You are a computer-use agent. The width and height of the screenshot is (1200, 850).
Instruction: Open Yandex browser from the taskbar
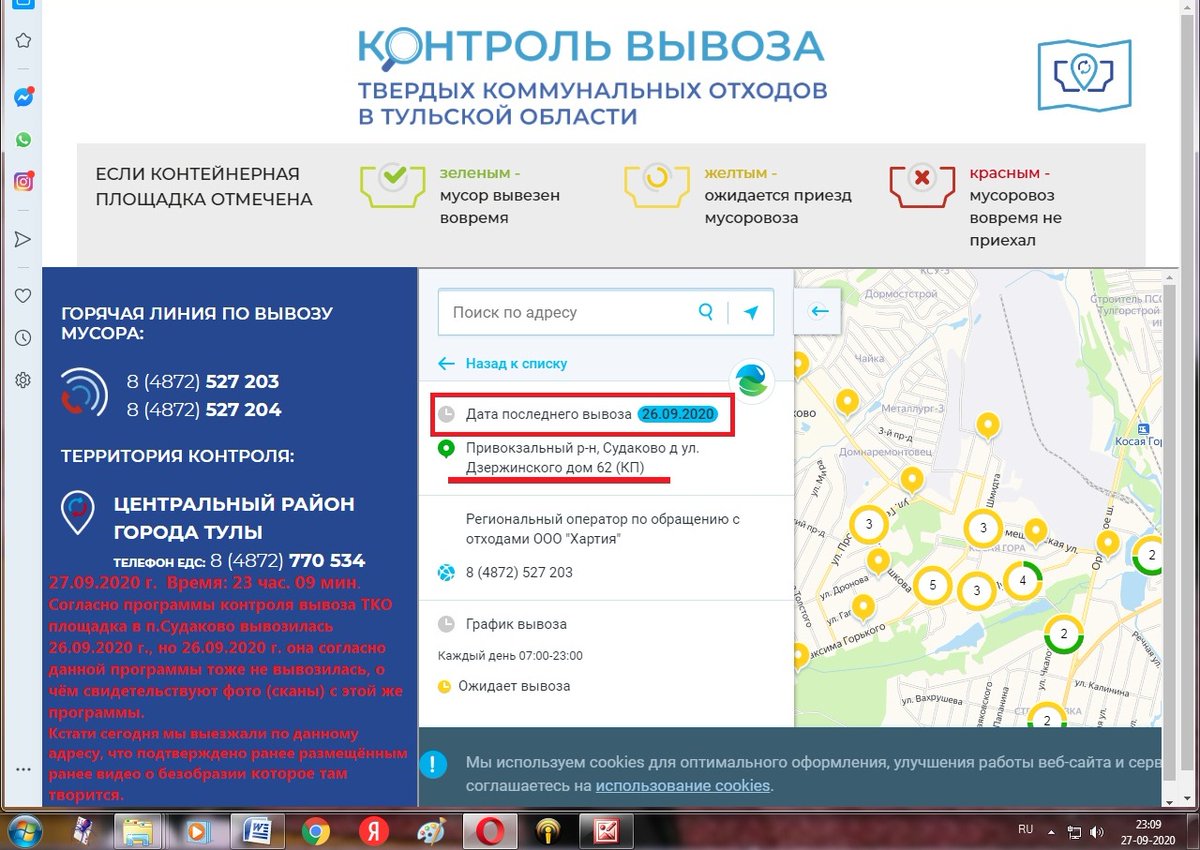[x=375, y=831]
